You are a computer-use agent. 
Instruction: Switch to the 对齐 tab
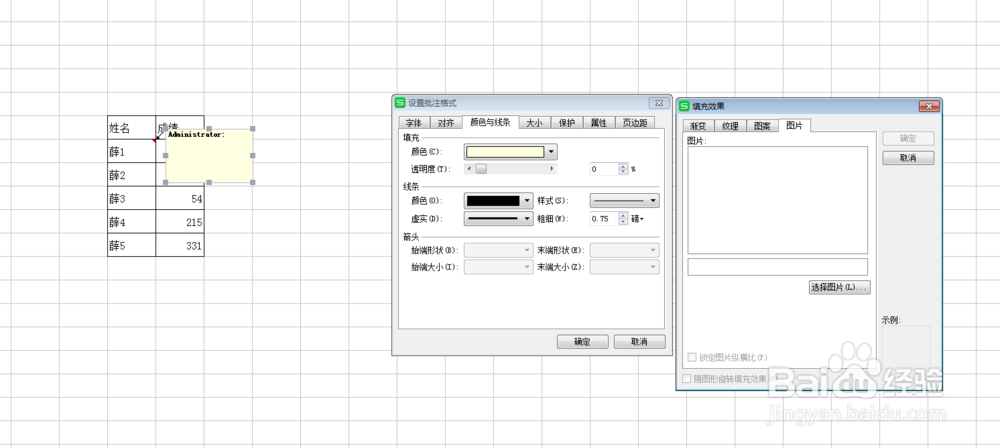point(446,123)
